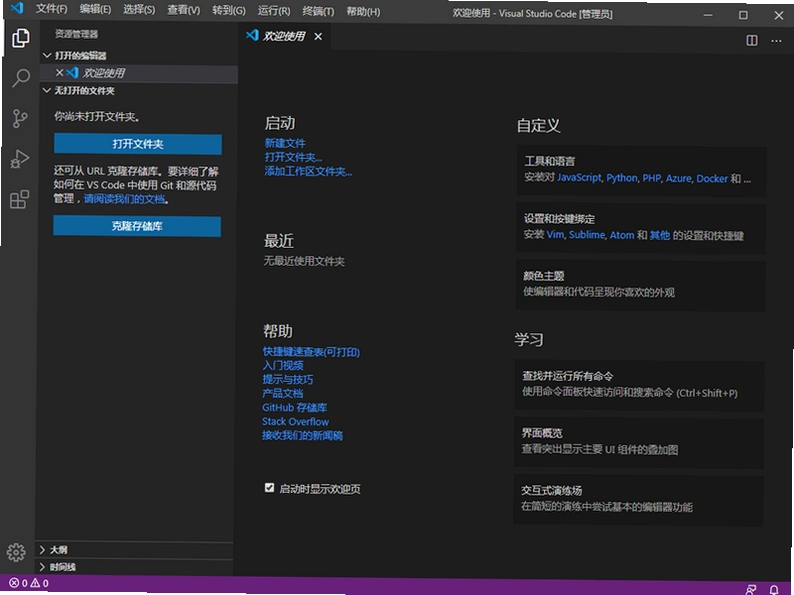
Task: Collapse the 无打开的文件夹 section
Action: tap(78, 91)
